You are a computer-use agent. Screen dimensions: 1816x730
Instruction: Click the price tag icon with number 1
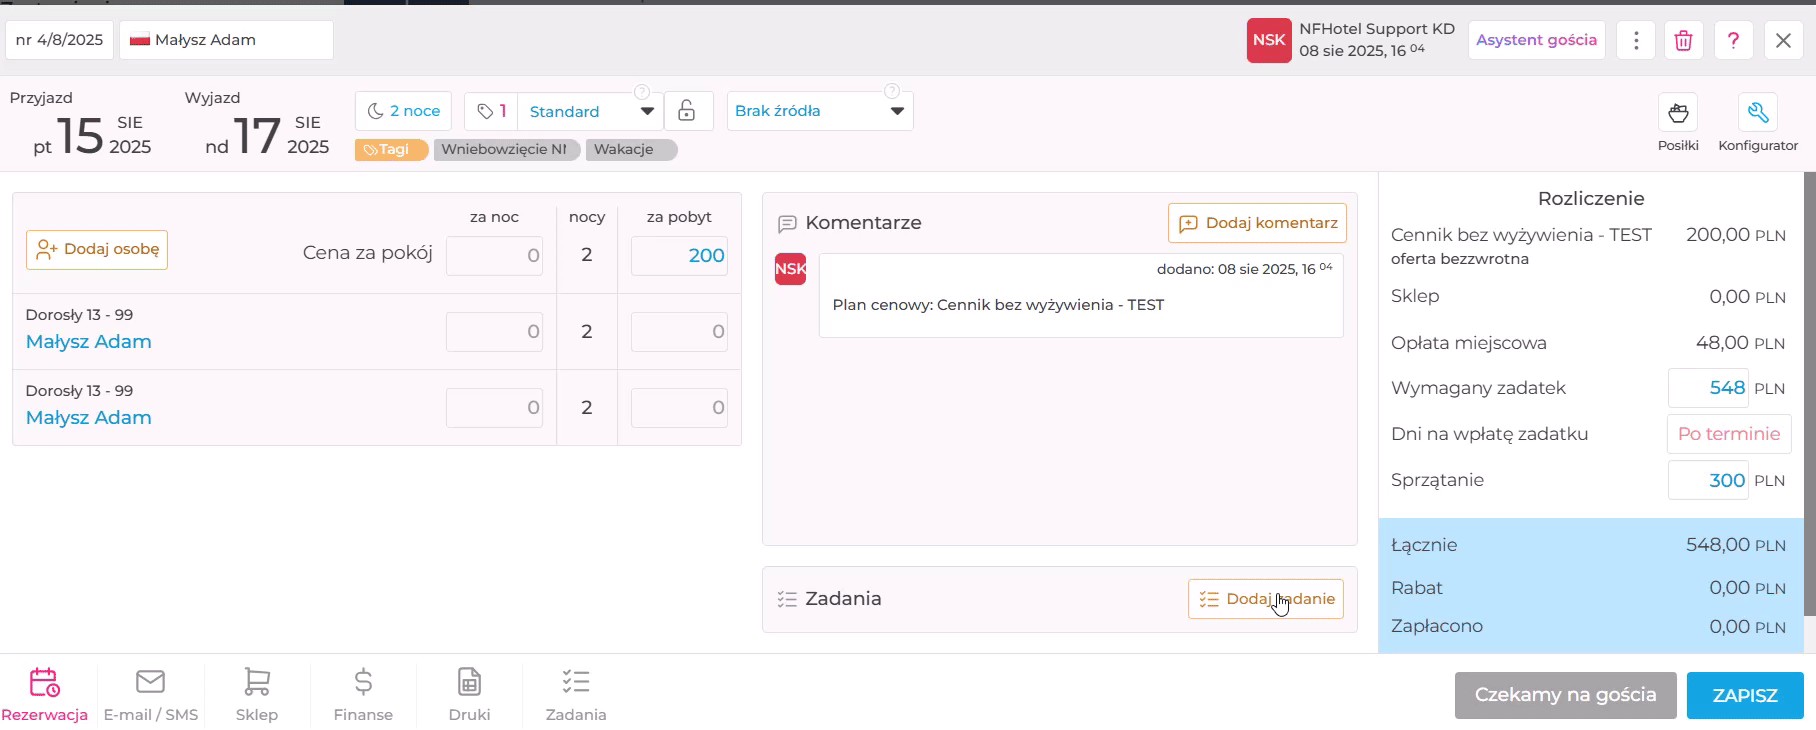491,111
